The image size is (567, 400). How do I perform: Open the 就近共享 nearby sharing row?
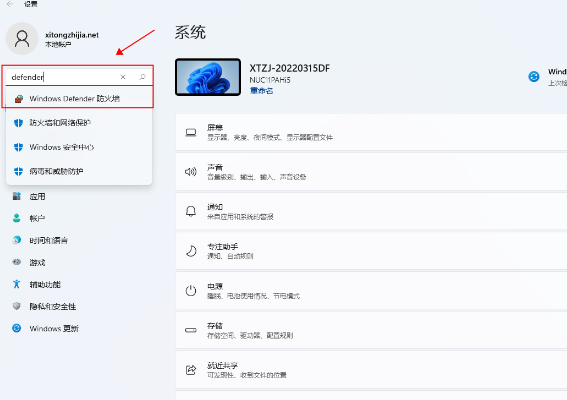click(371, 370)
